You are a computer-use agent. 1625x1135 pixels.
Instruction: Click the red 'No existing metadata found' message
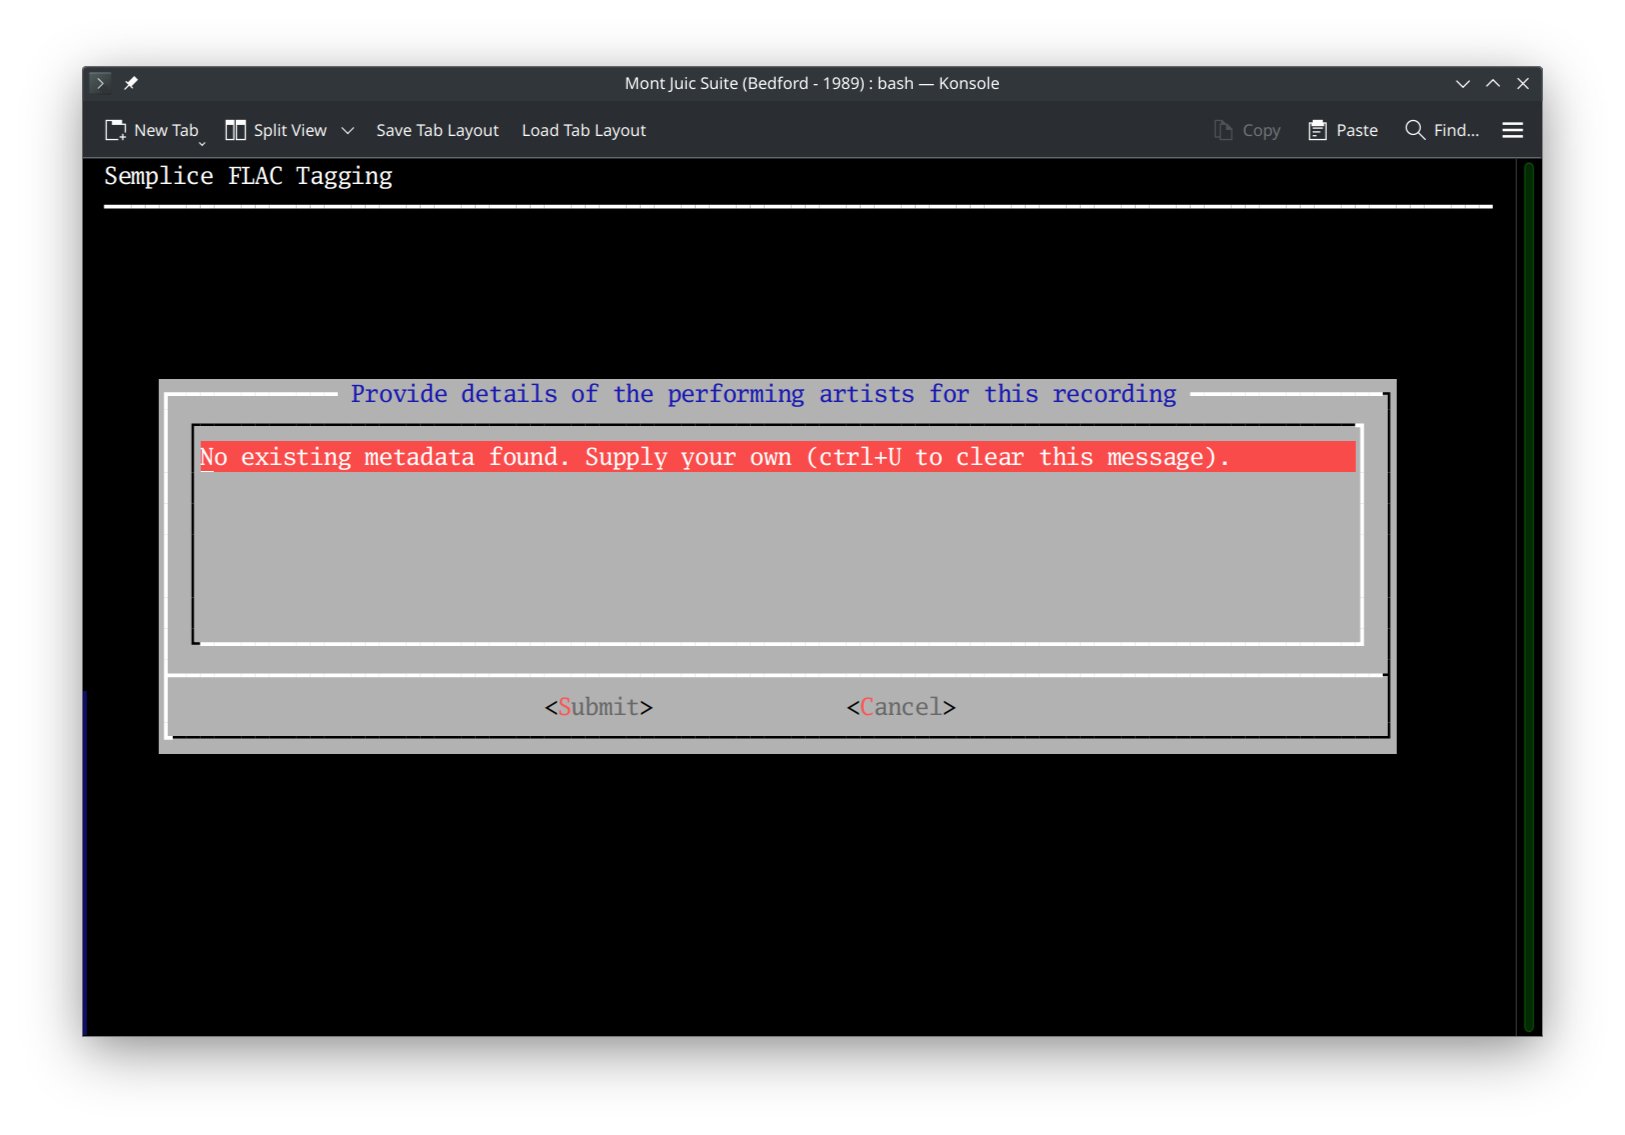click(x=714, y=457)
